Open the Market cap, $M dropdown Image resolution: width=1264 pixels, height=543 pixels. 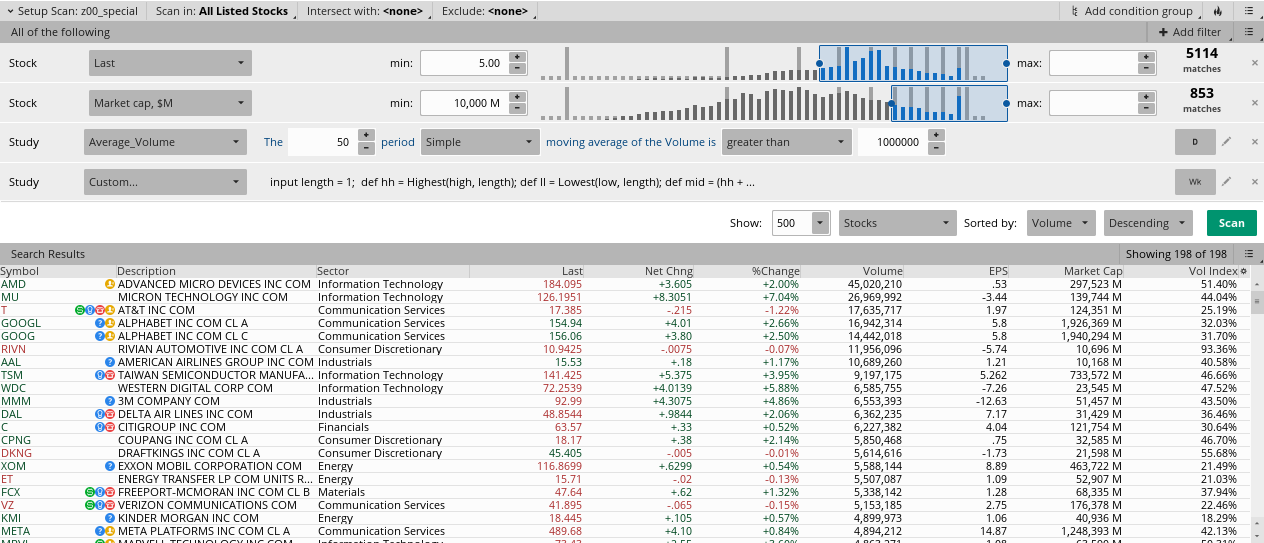169,102
